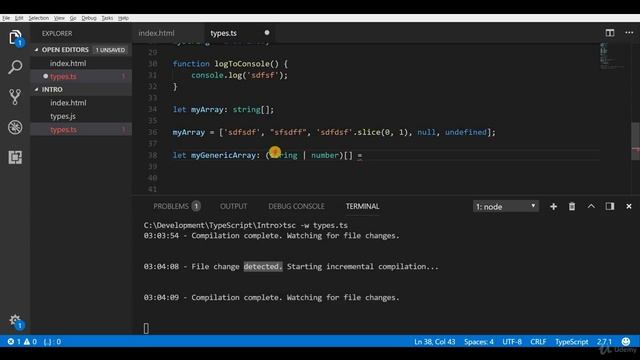
Task: Open the Manage gear icon
Action: point(15,321)
